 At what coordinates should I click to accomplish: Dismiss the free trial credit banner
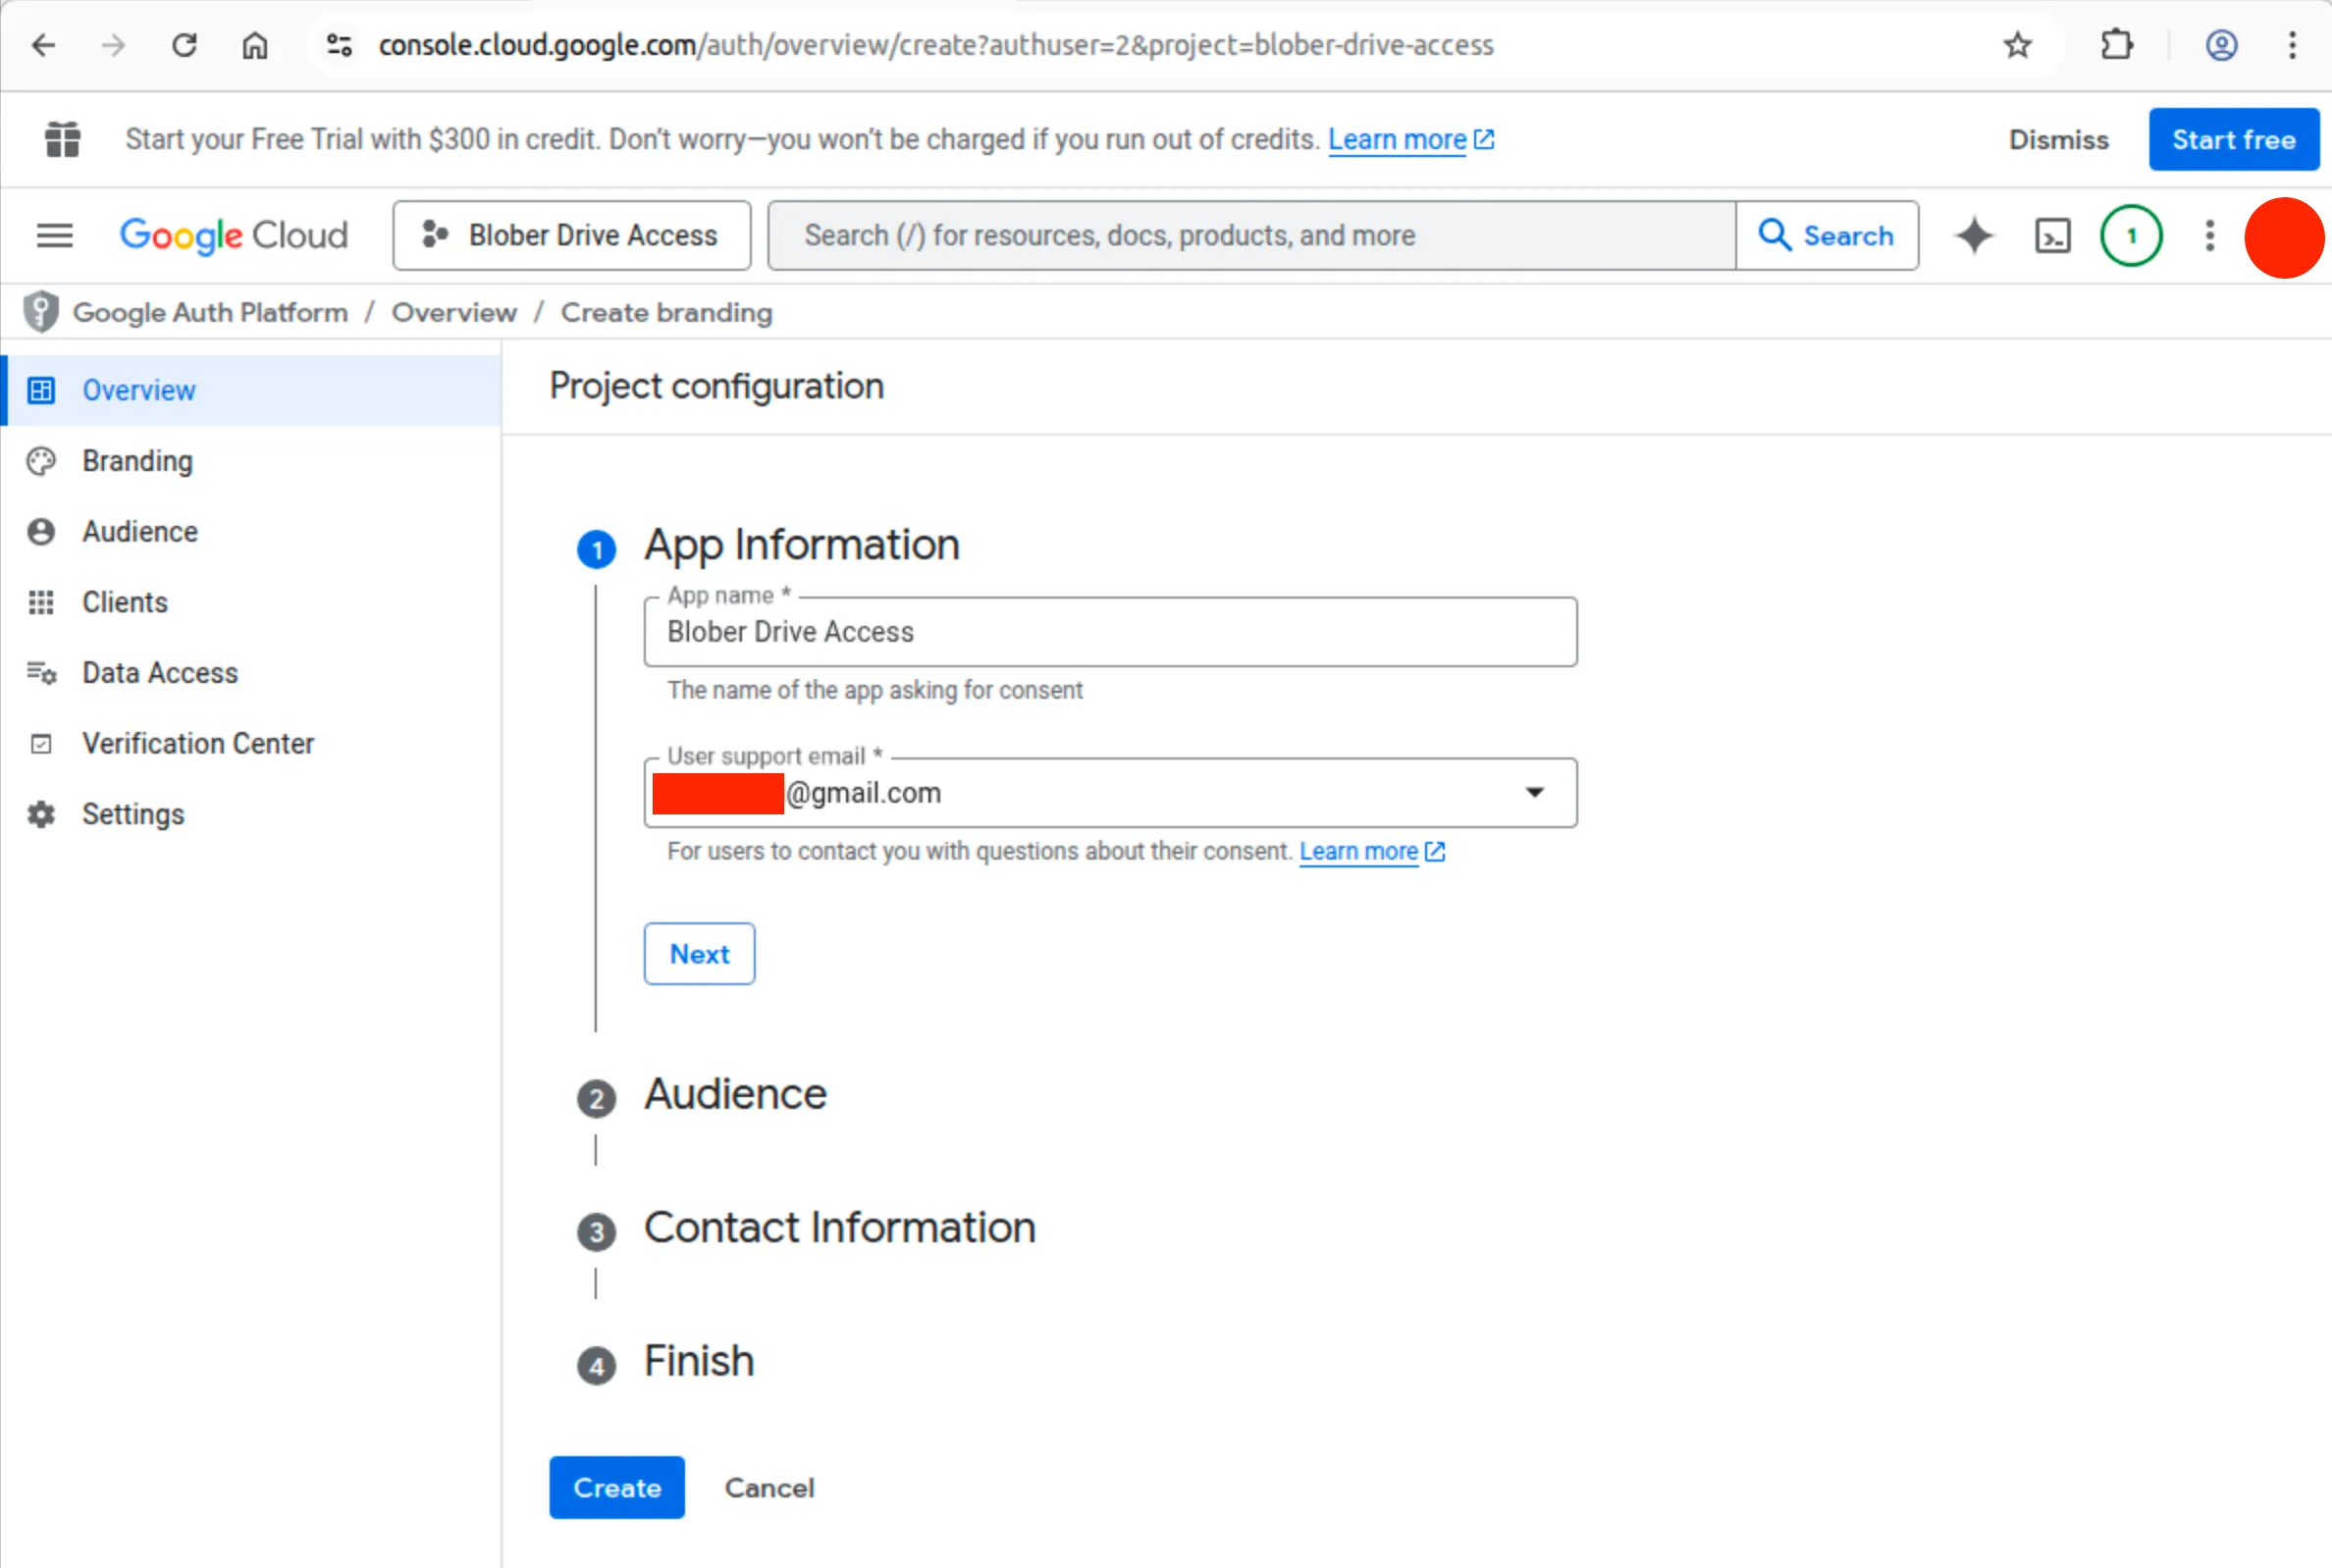[x=2057, y=139]
